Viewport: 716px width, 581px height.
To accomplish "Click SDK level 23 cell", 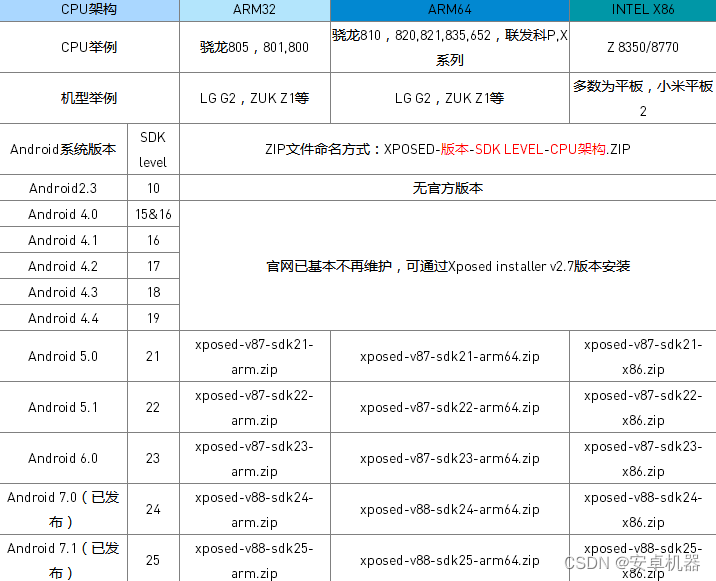I will [x=153, y=458].
